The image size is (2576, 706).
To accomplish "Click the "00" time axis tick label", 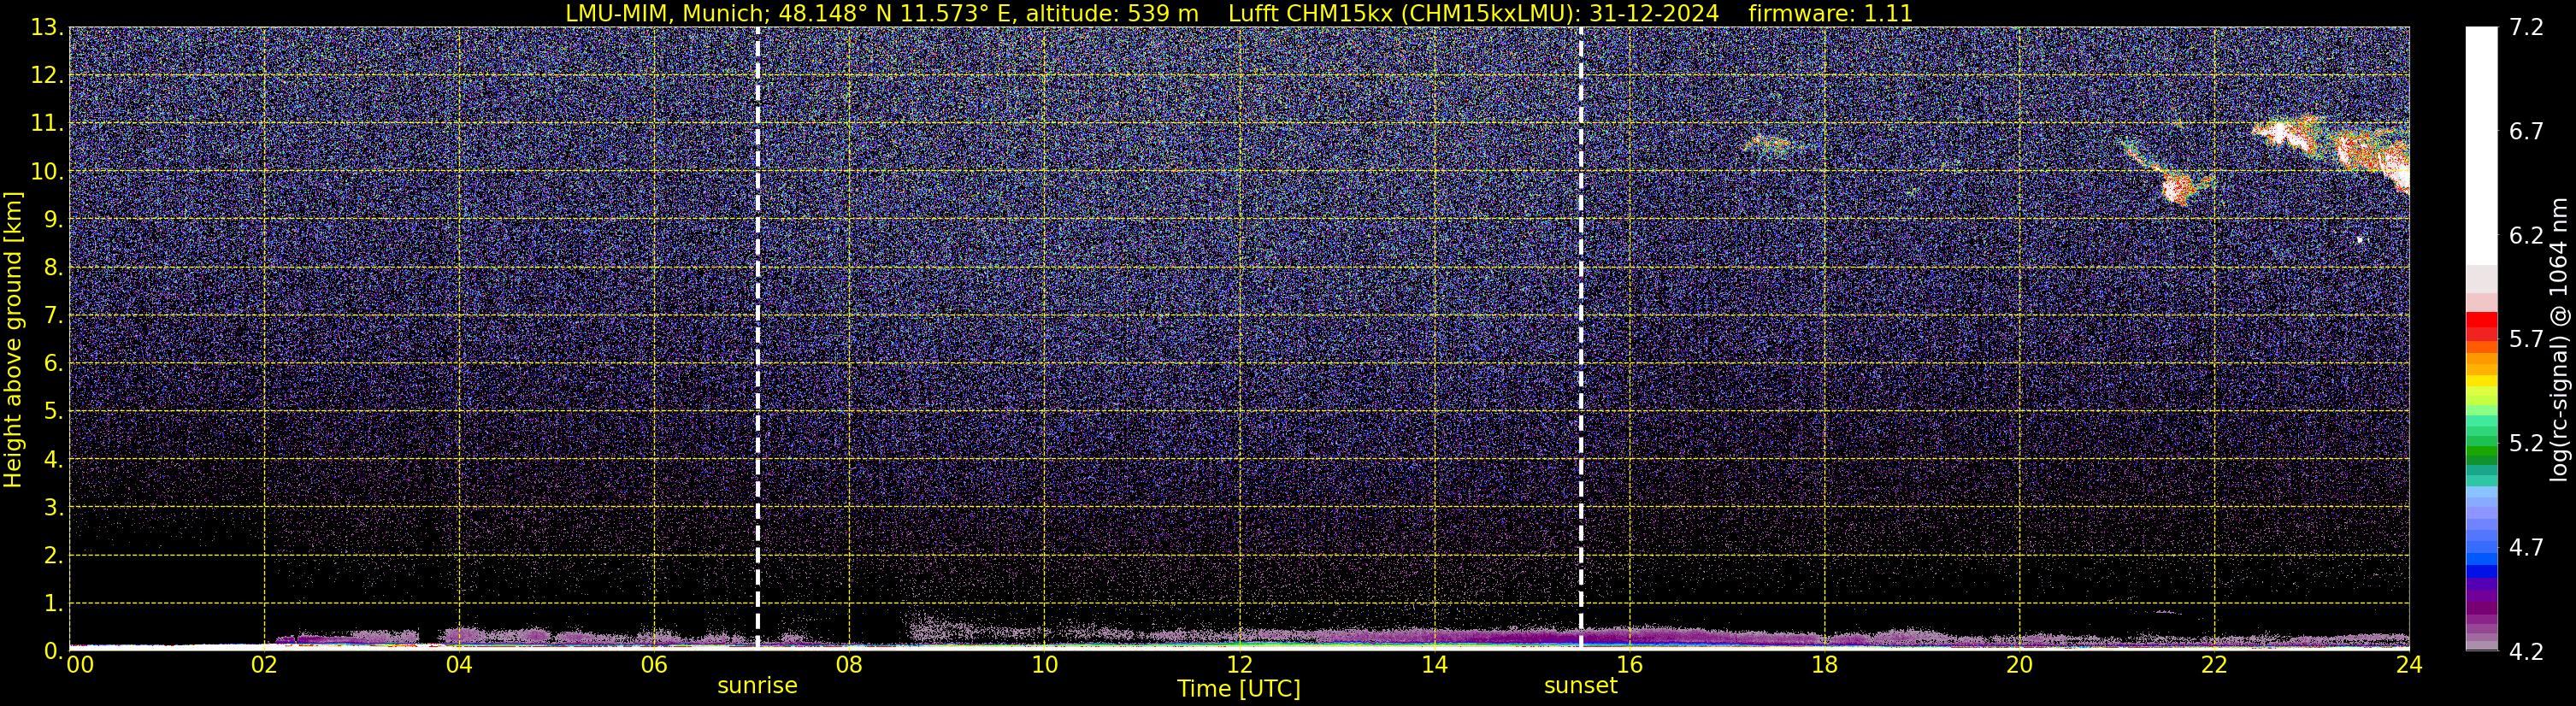I will tap(80, 665).
